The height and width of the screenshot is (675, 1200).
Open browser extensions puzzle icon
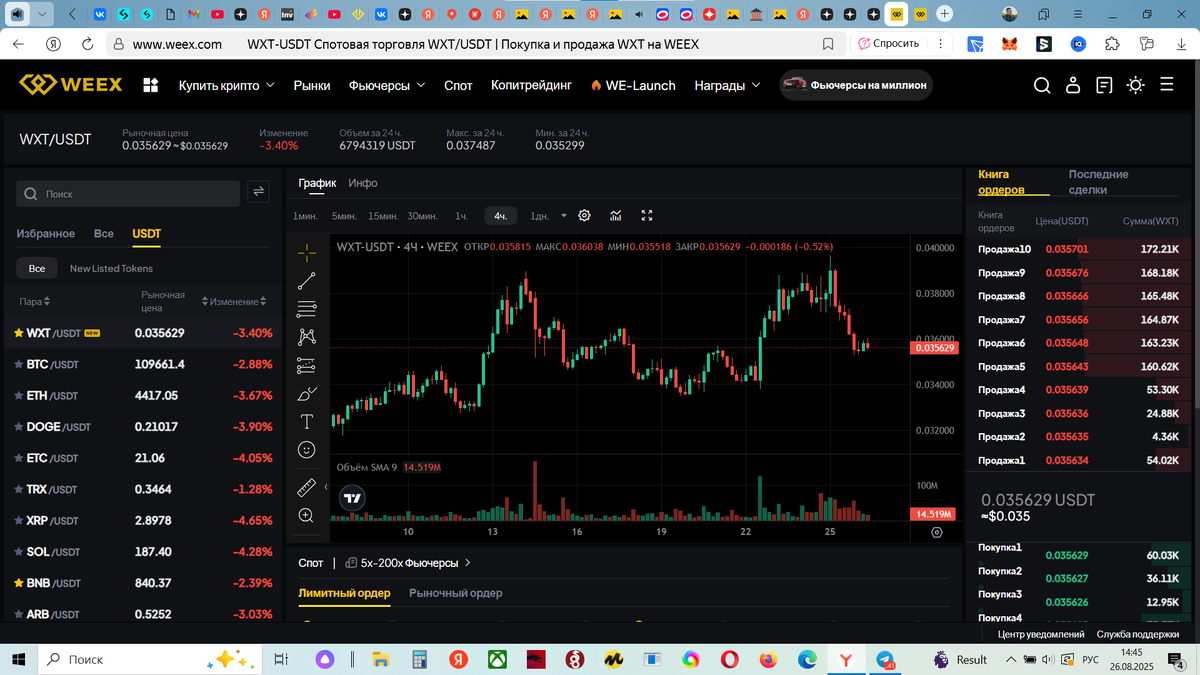pyautogui.click(x=1112, y=44)
